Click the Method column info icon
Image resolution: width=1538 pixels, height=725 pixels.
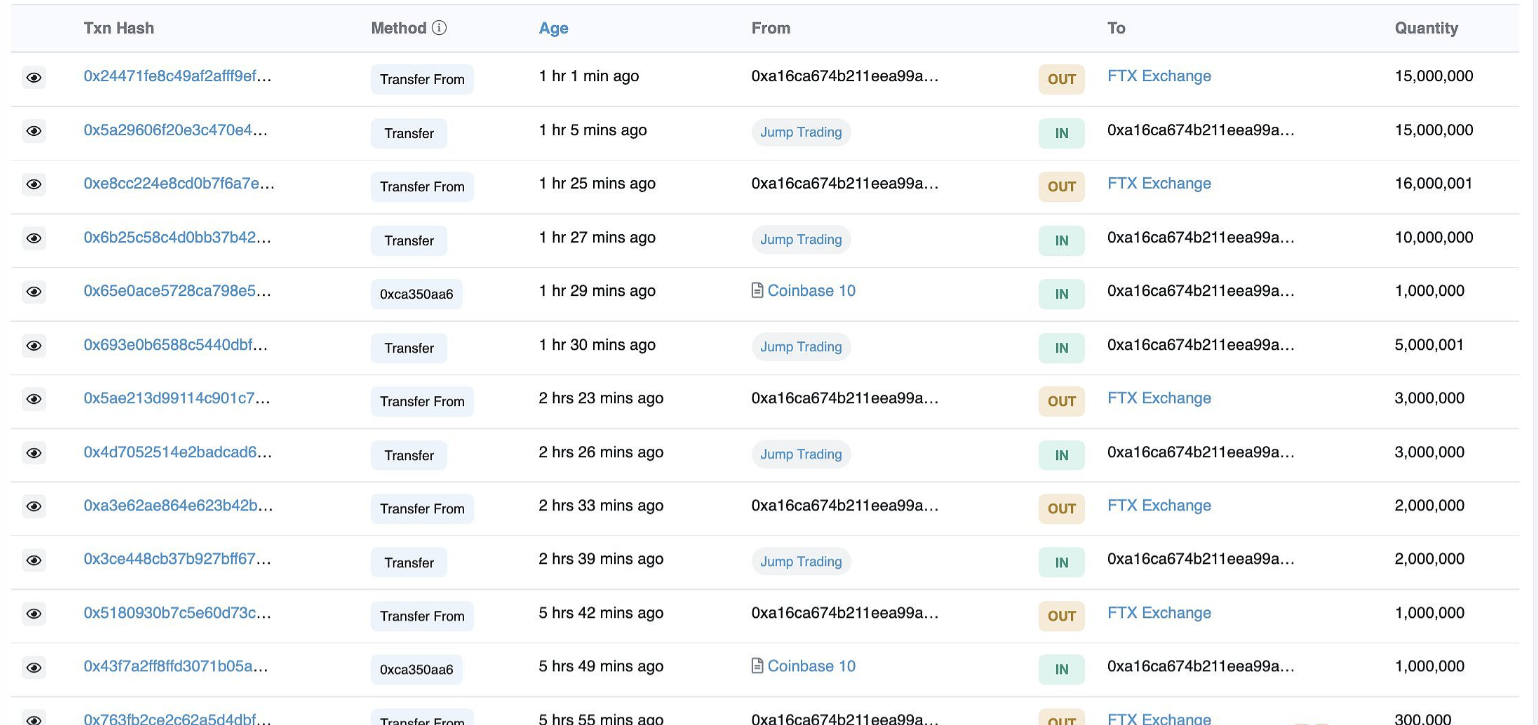439,28
